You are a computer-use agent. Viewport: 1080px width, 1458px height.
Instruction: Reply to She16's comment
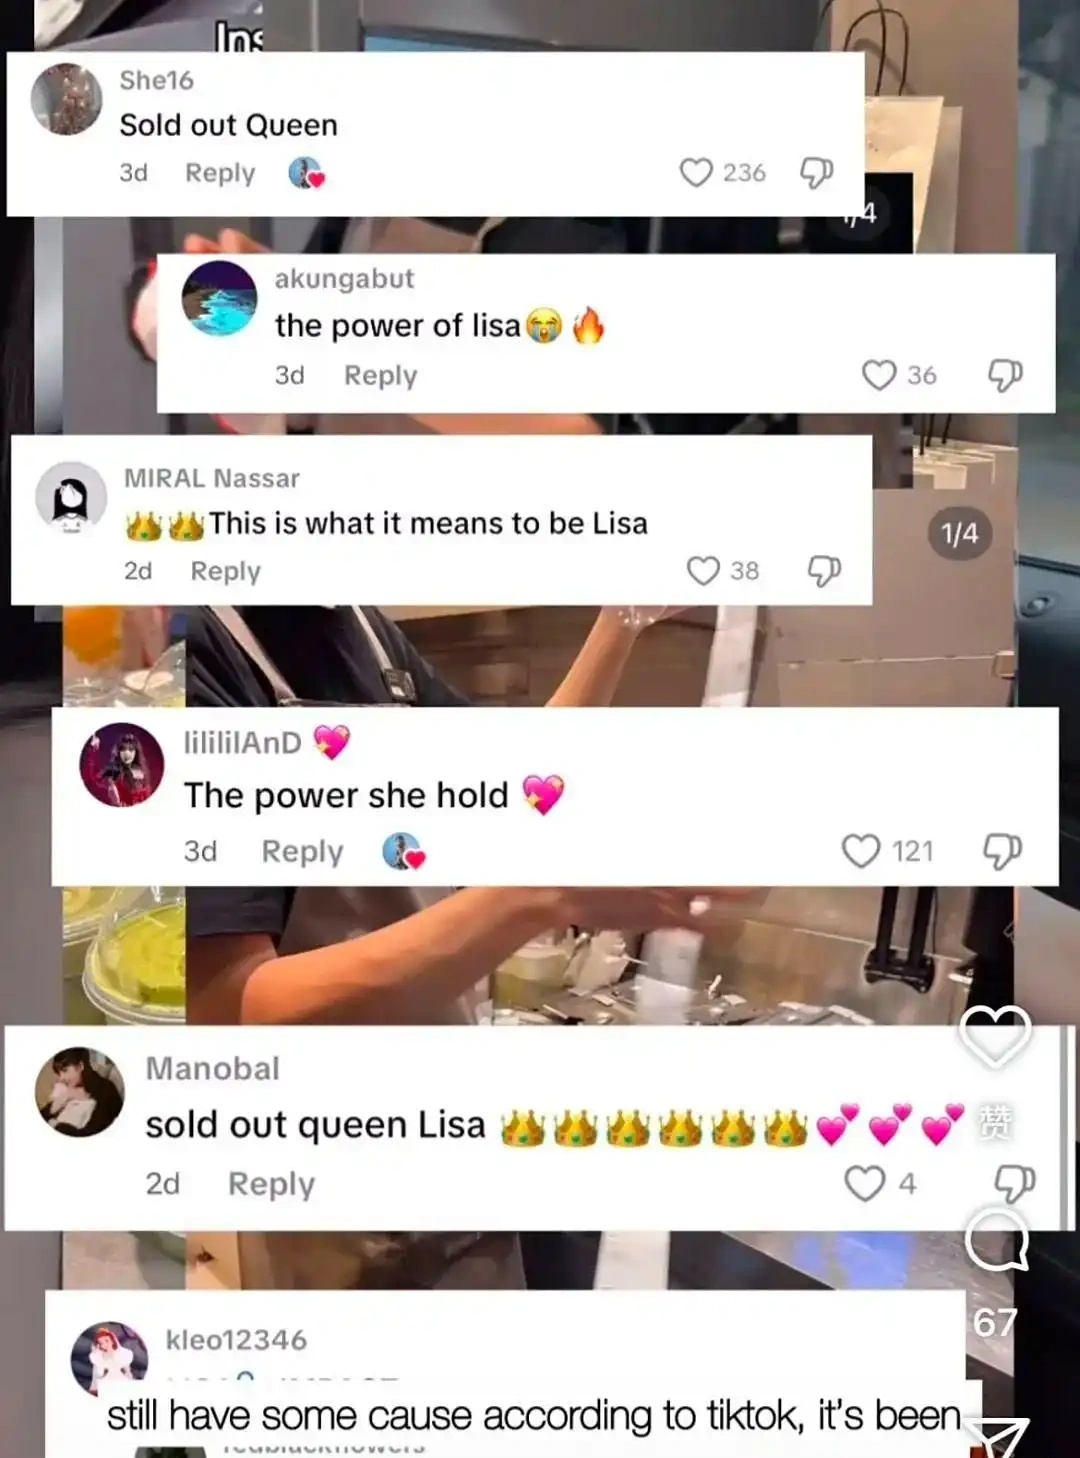click(x=220, y=173)
